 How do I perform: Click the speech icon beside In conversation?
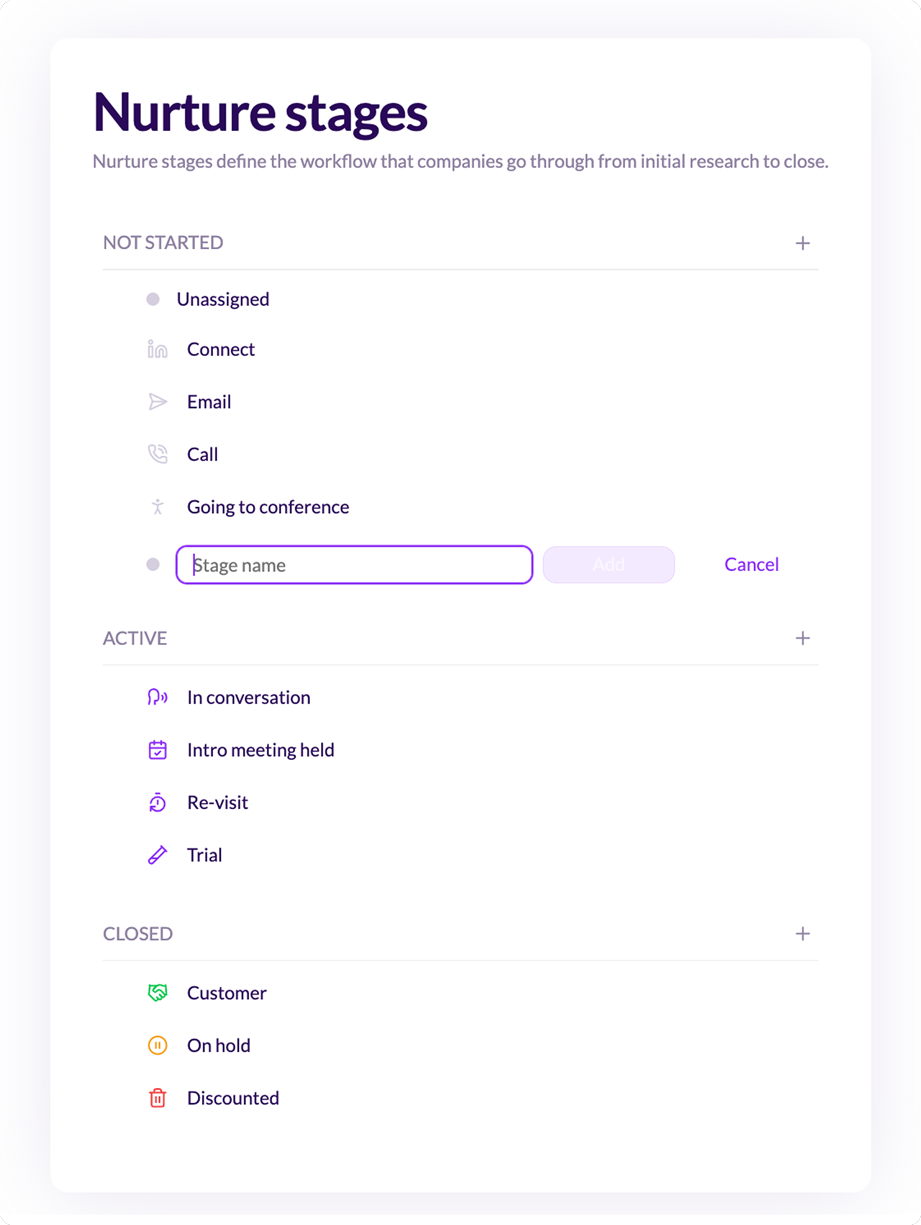click(x=157, y=697)
